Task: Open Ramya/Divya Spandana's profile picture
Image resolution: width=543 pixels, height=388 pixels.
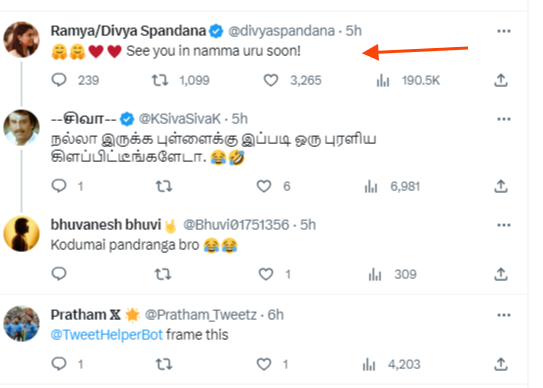Action: [21, 39]
